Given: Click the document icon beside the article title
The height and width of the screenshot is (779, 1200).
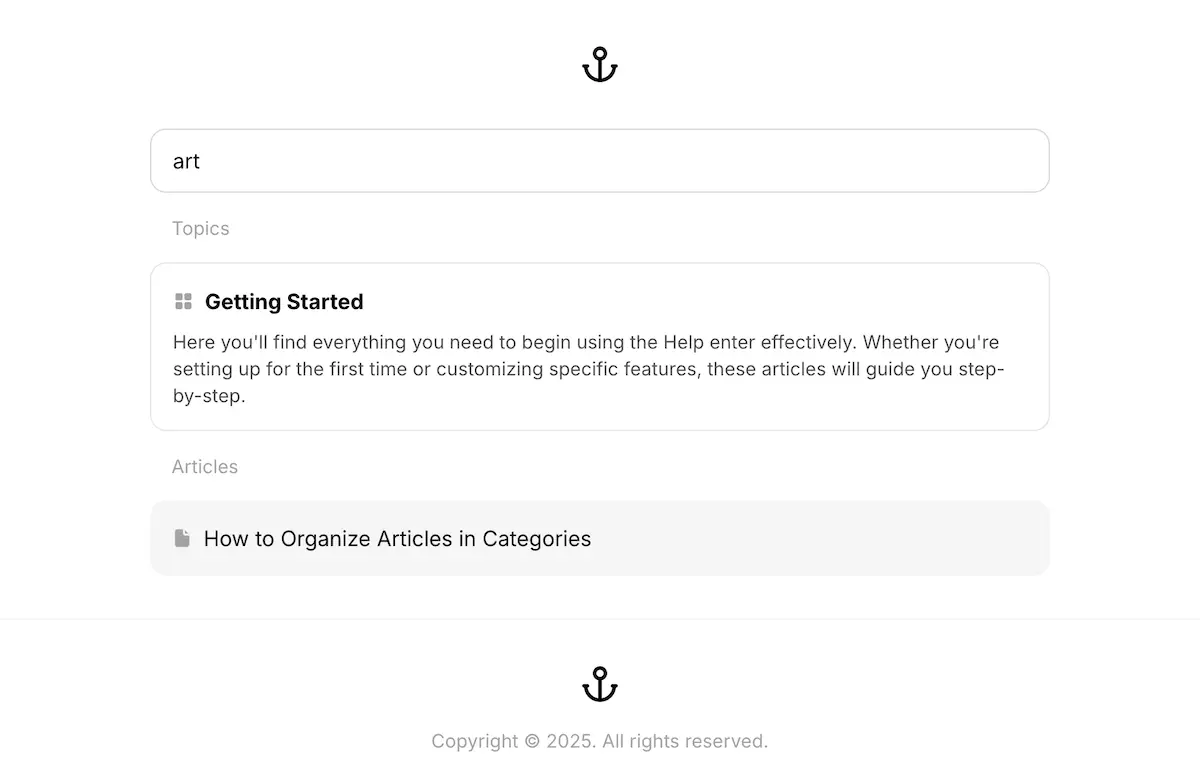Looking at the screenshot, I should click(182, 539).
